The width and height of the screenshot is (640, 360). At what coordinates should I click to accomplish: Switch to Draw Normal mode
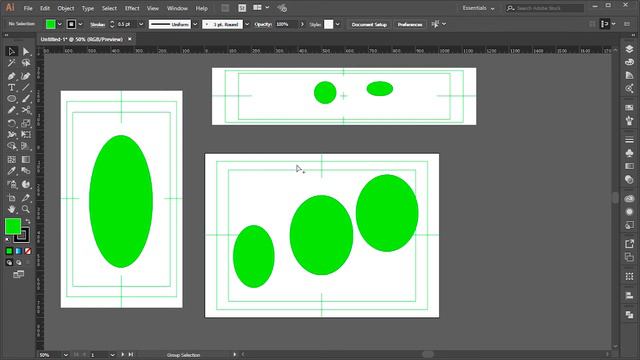[x=9, y=263]
